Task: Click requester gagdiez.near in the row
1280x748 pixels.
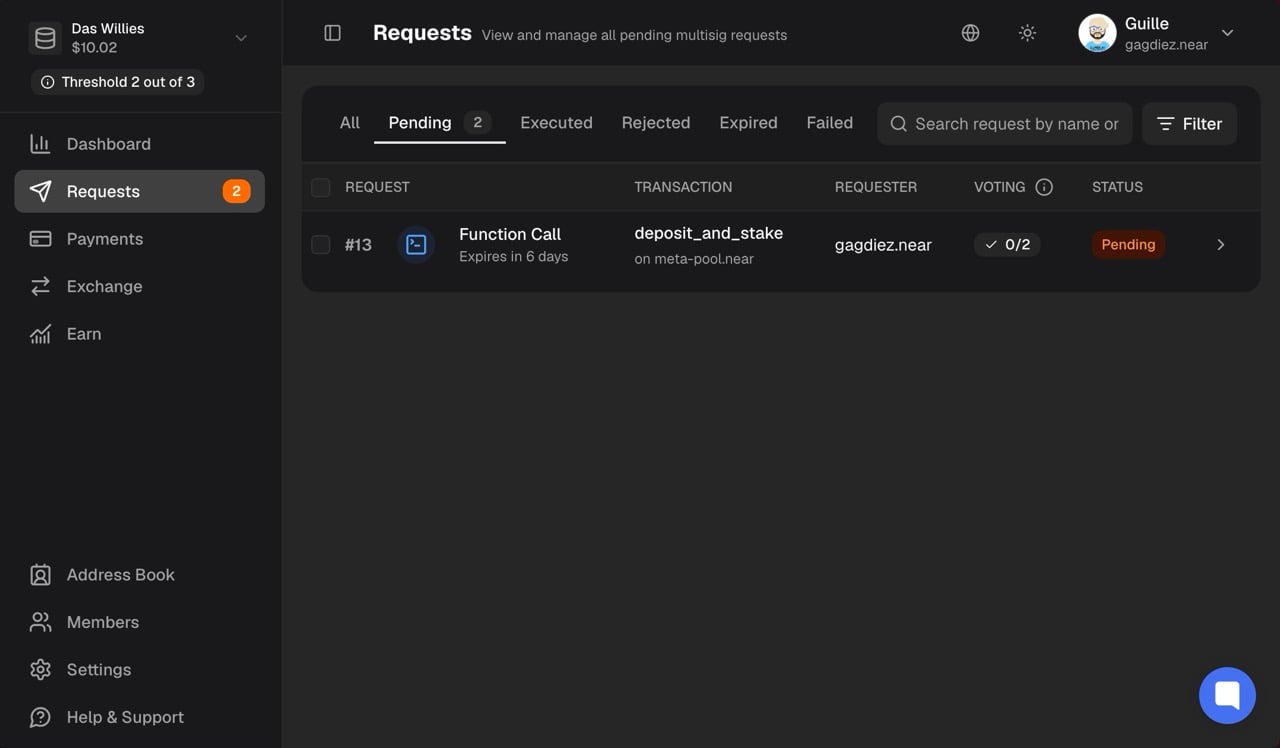Action: (883, 244)
